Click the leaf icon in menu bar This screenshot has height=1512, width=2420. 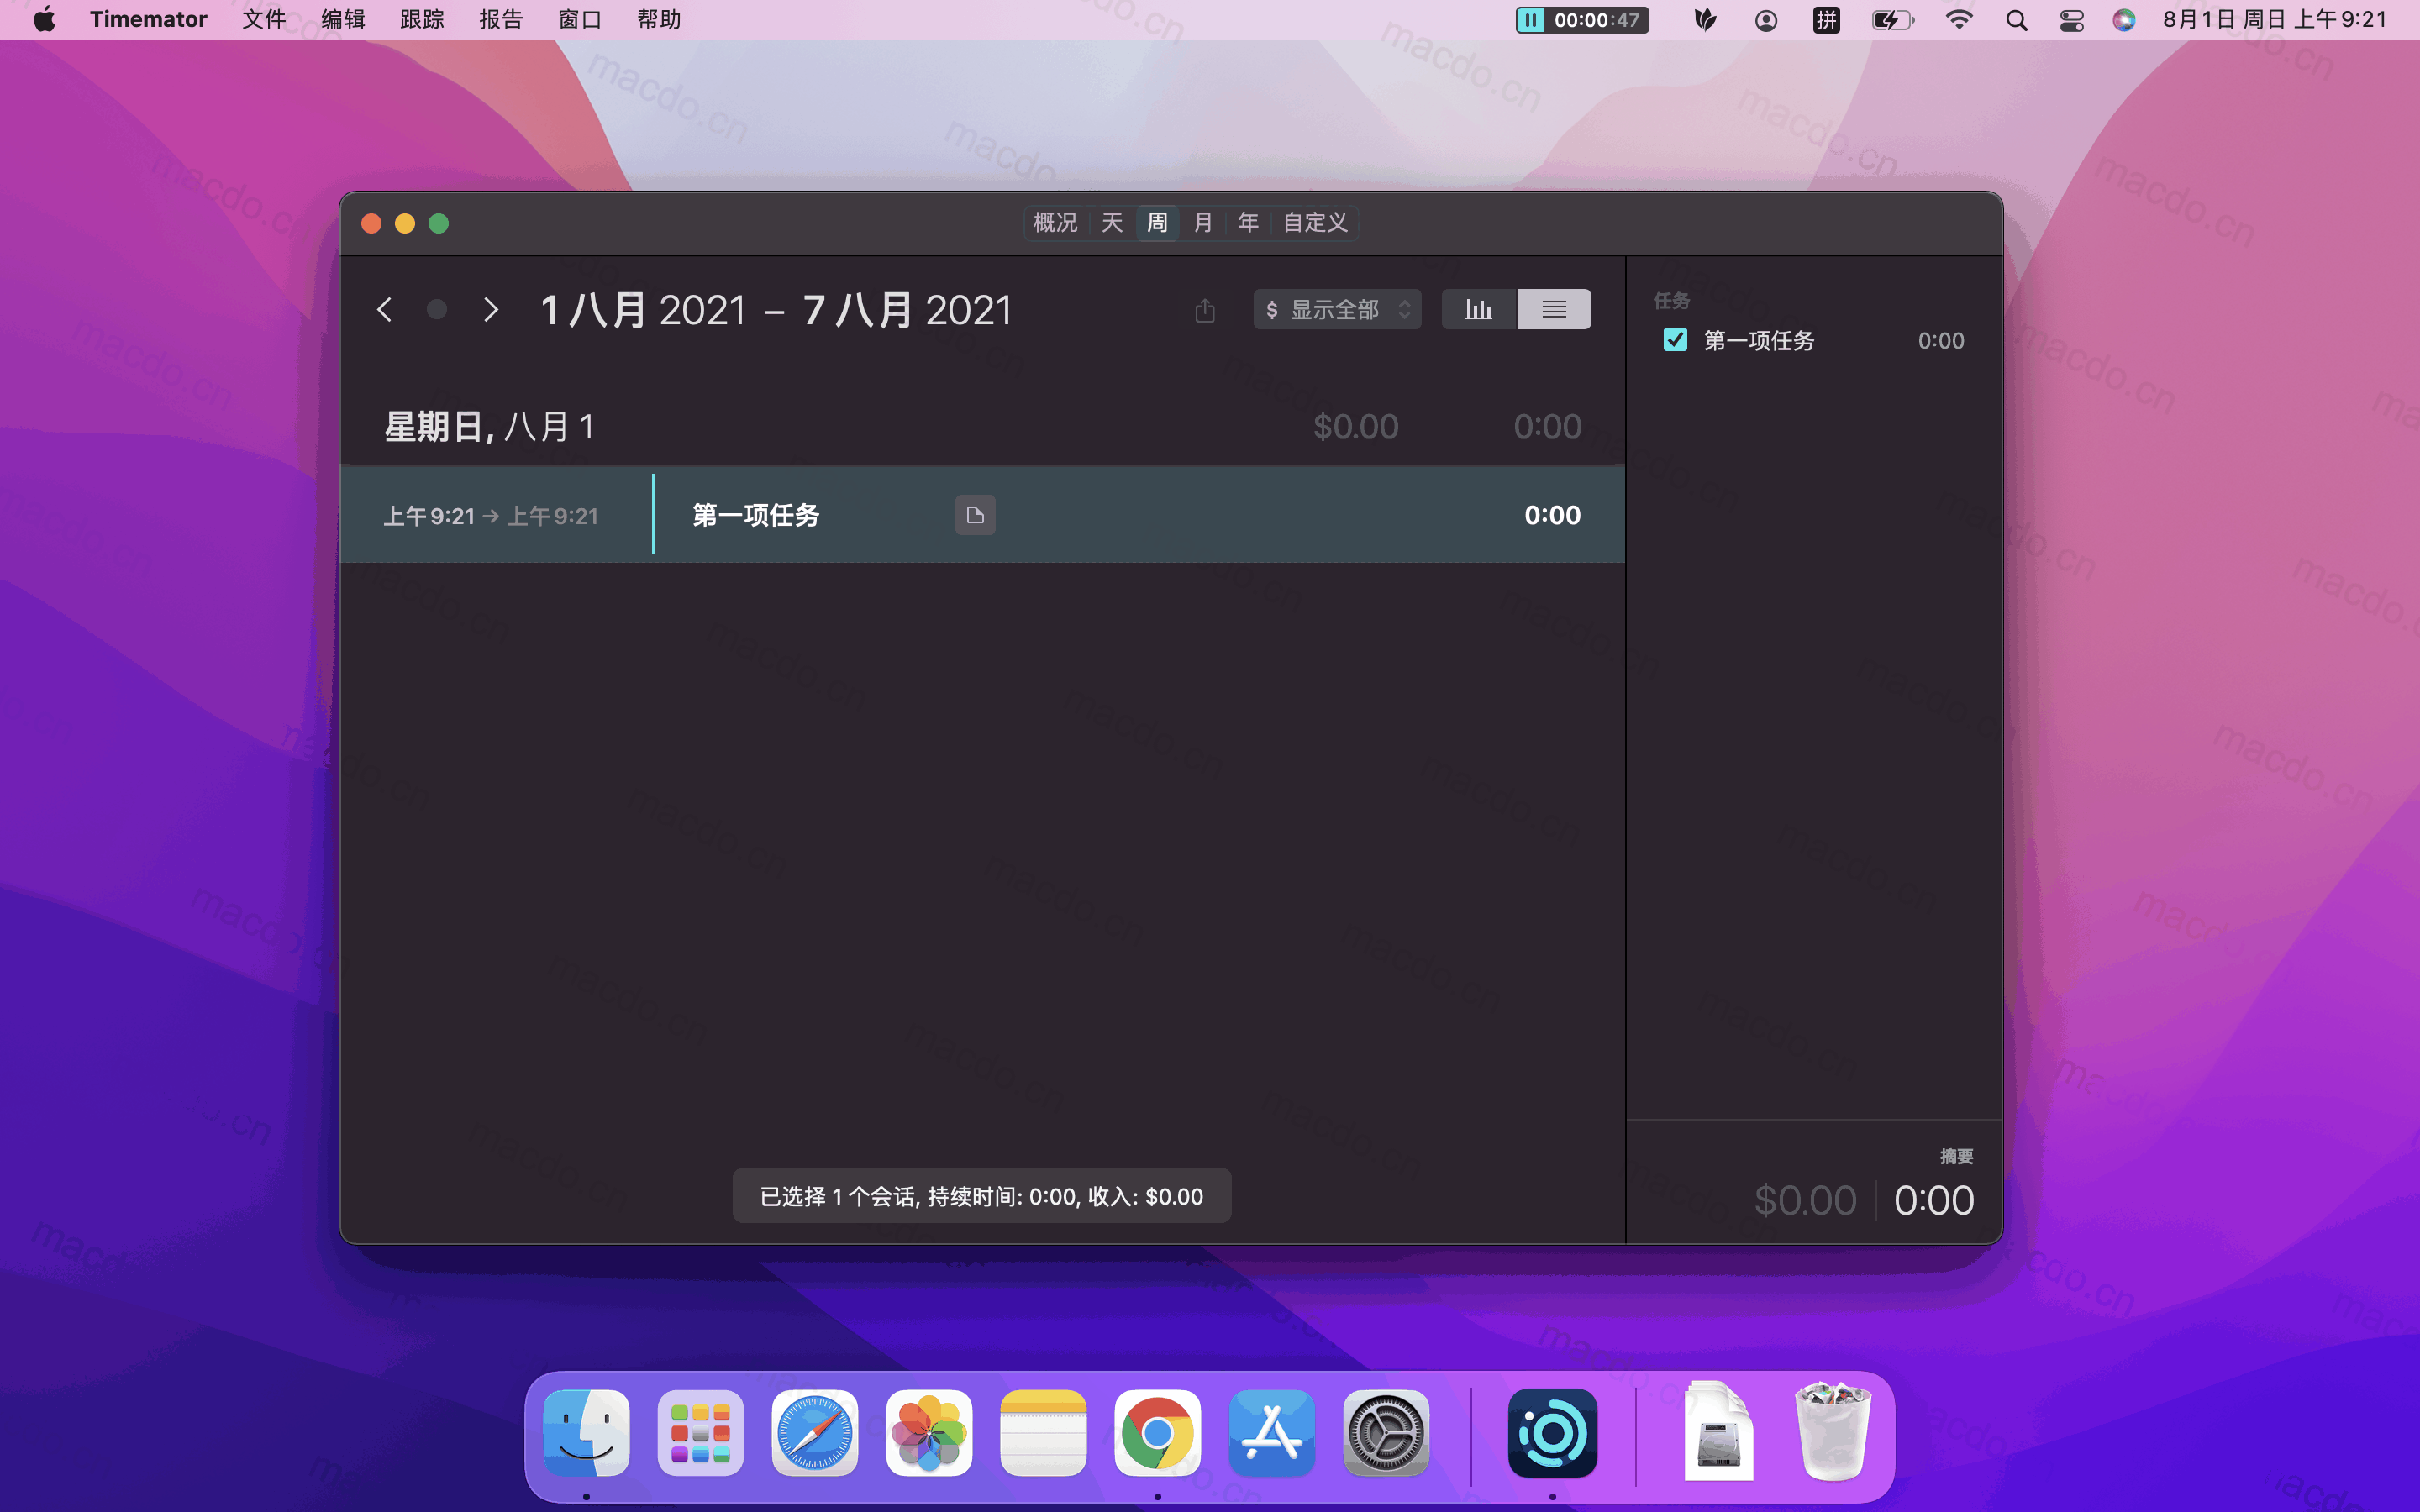(1706, 20)
